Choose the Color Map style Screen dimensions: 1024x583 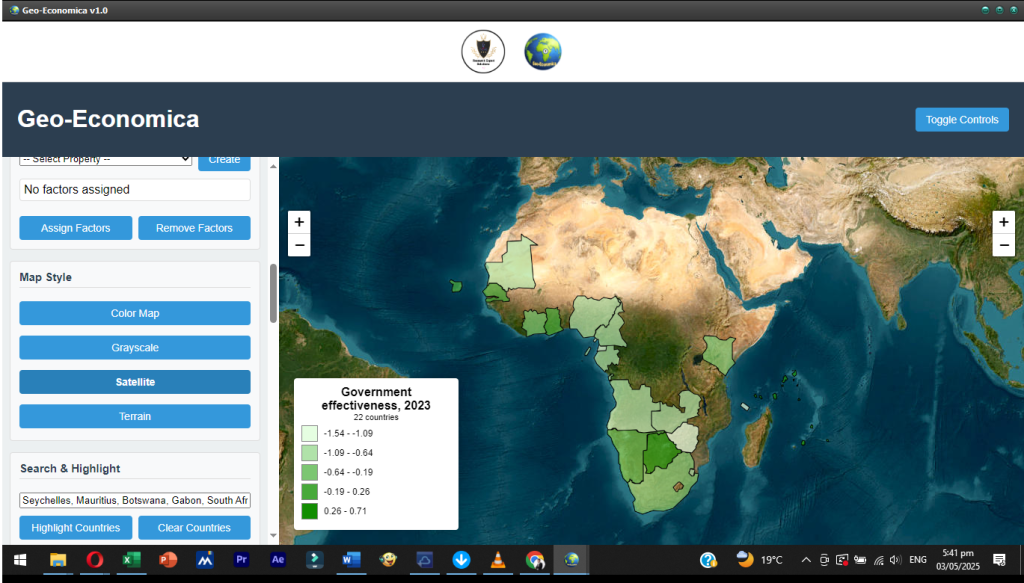(x=135, y=314)
